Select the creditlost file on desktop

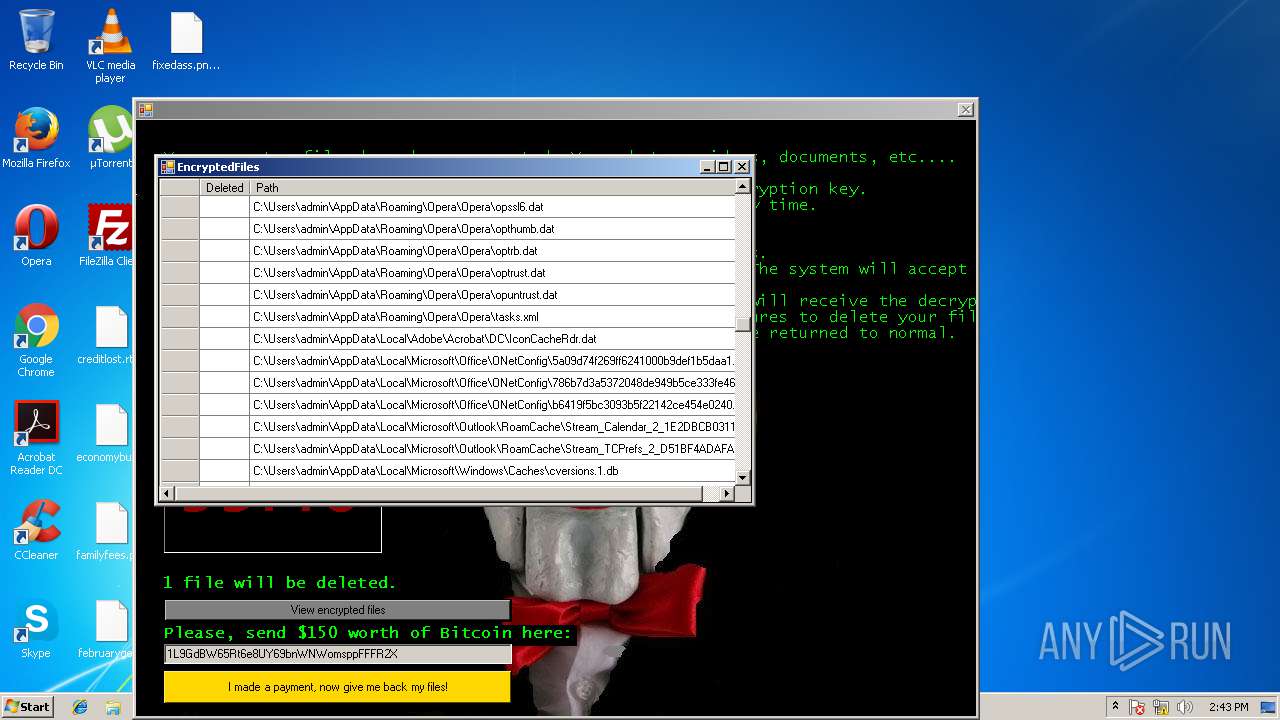click(108, 334)
